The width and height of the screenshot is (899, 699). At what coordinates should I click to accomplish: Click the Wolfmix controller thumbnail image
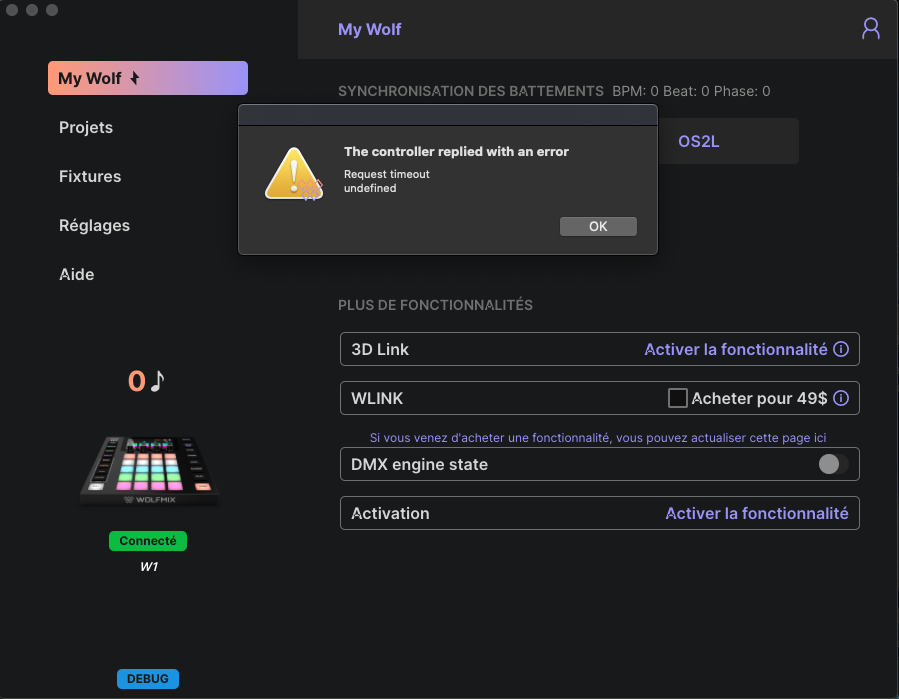pos(149,470)
